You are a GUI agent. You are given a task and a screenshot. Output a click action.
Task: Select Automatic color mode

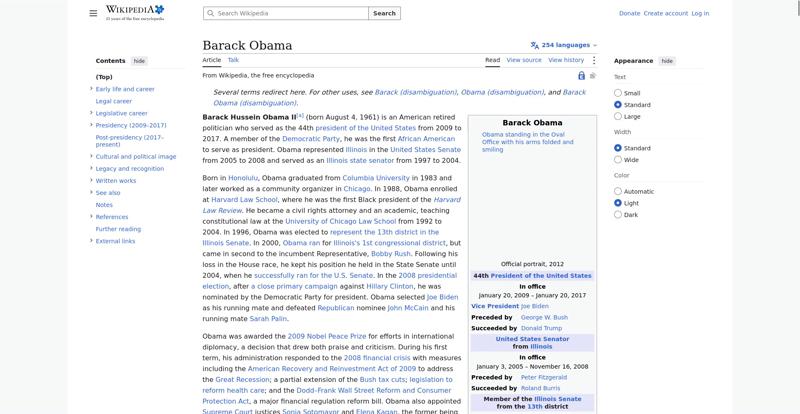coord(618,191)
